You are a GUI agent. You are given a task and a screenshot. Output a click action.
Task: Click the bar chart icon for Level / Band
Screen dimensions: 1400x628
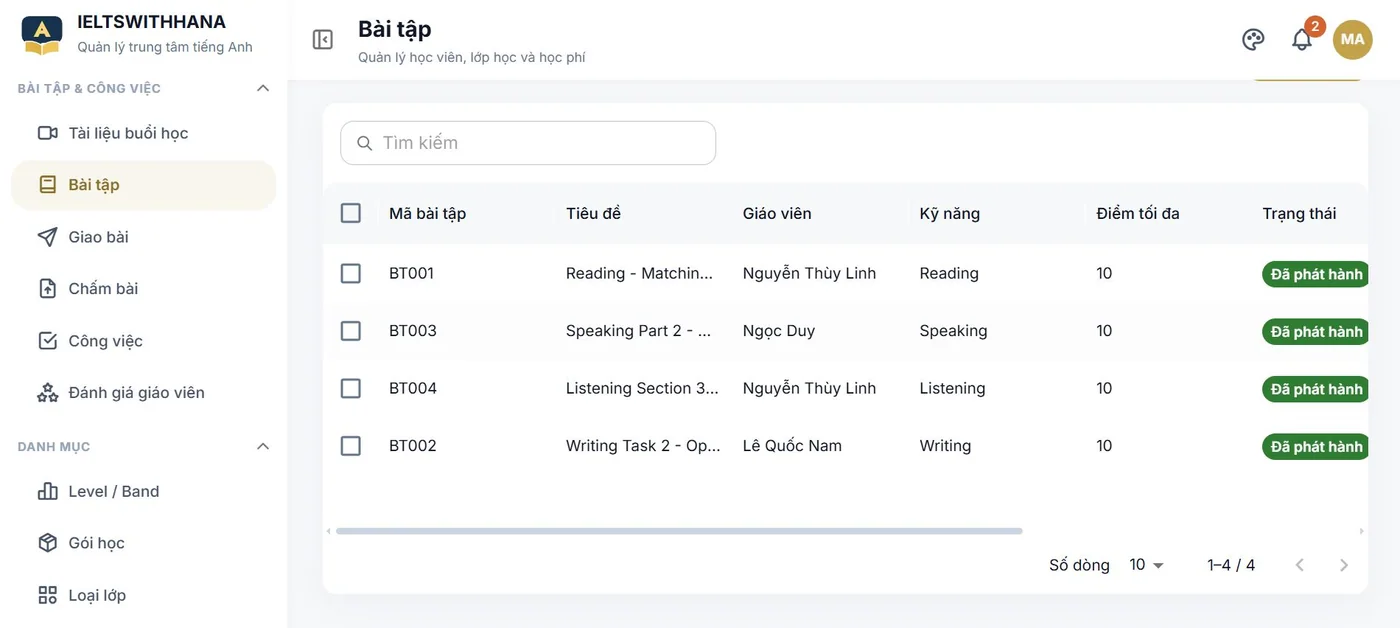[x=47, y=491]
